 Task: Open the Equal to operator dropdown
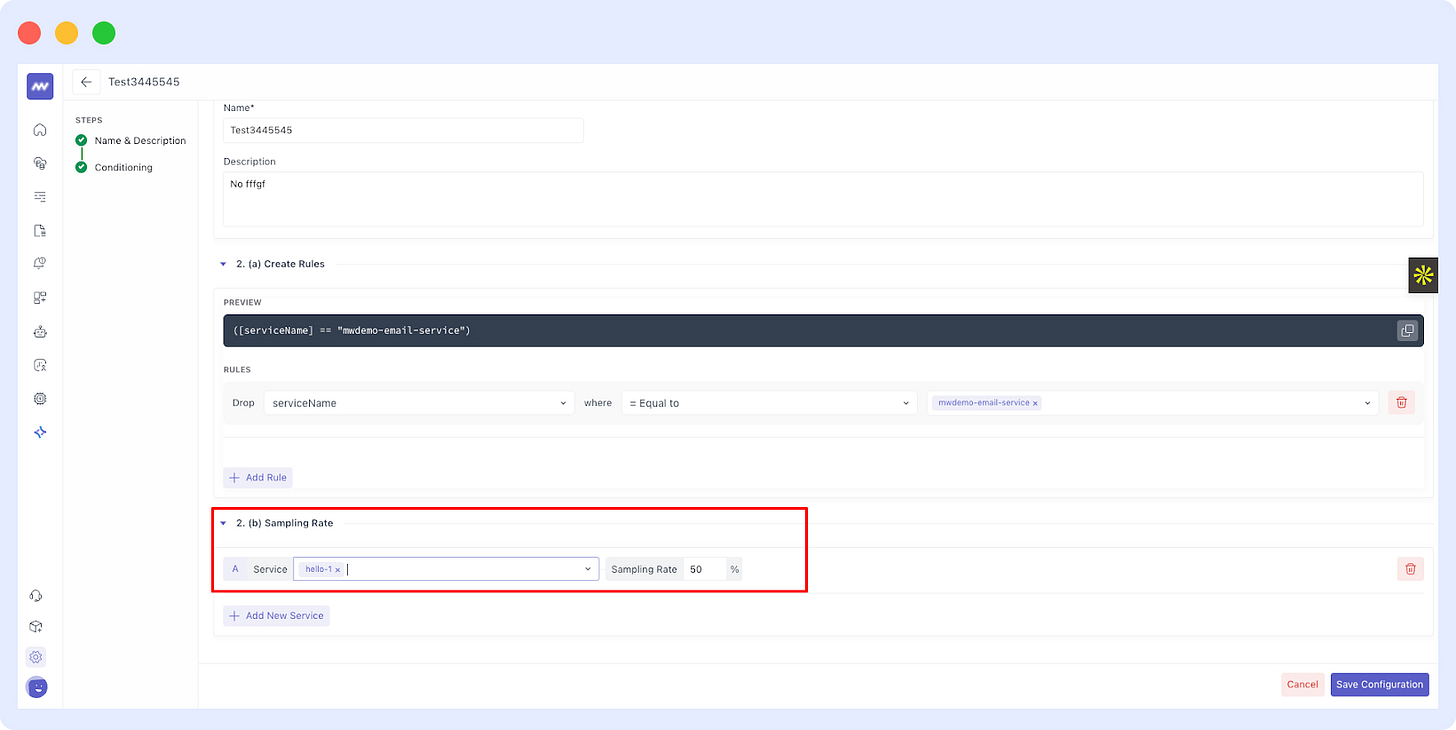pos(769,403)
